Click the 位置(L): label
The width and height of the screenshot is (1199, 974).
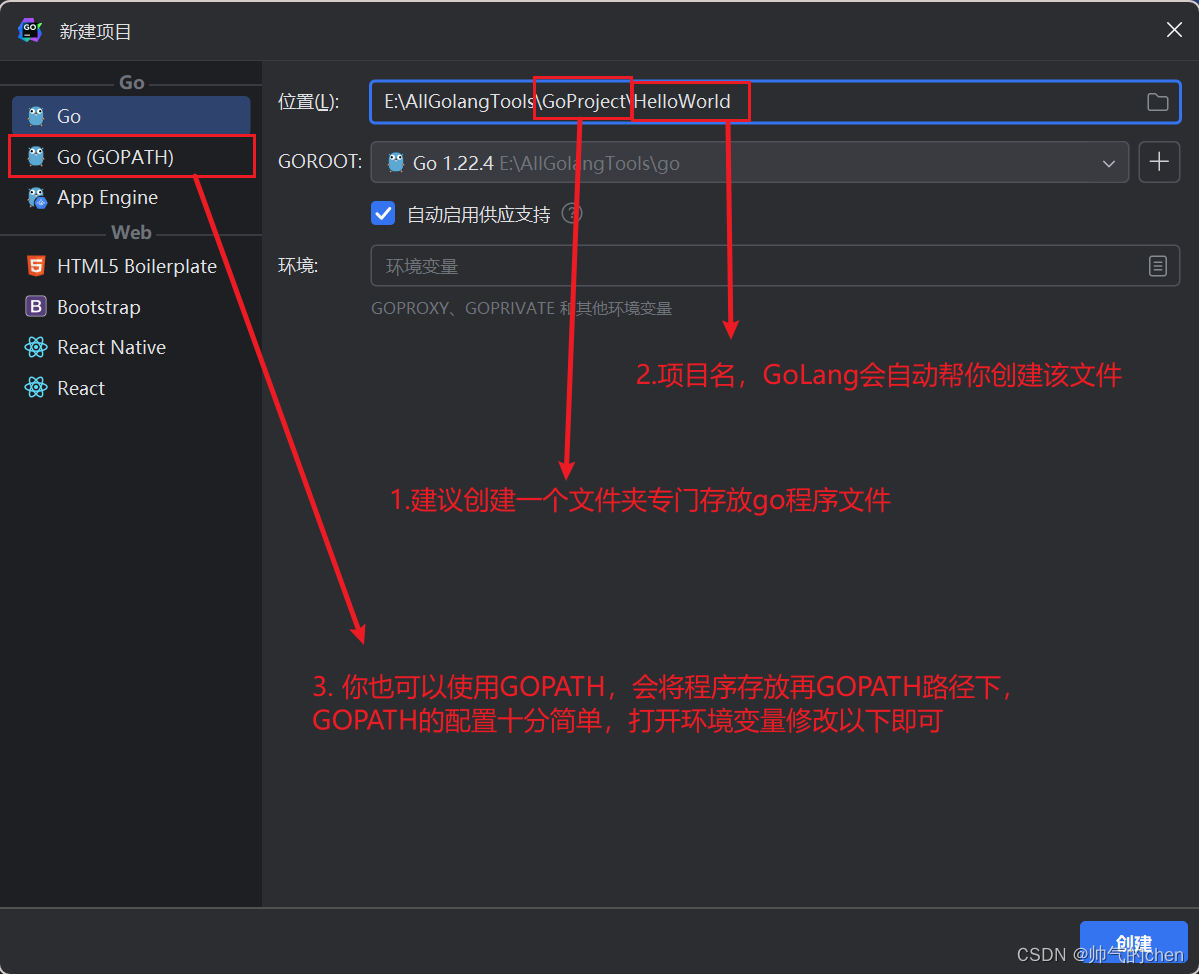click(309, 102)
